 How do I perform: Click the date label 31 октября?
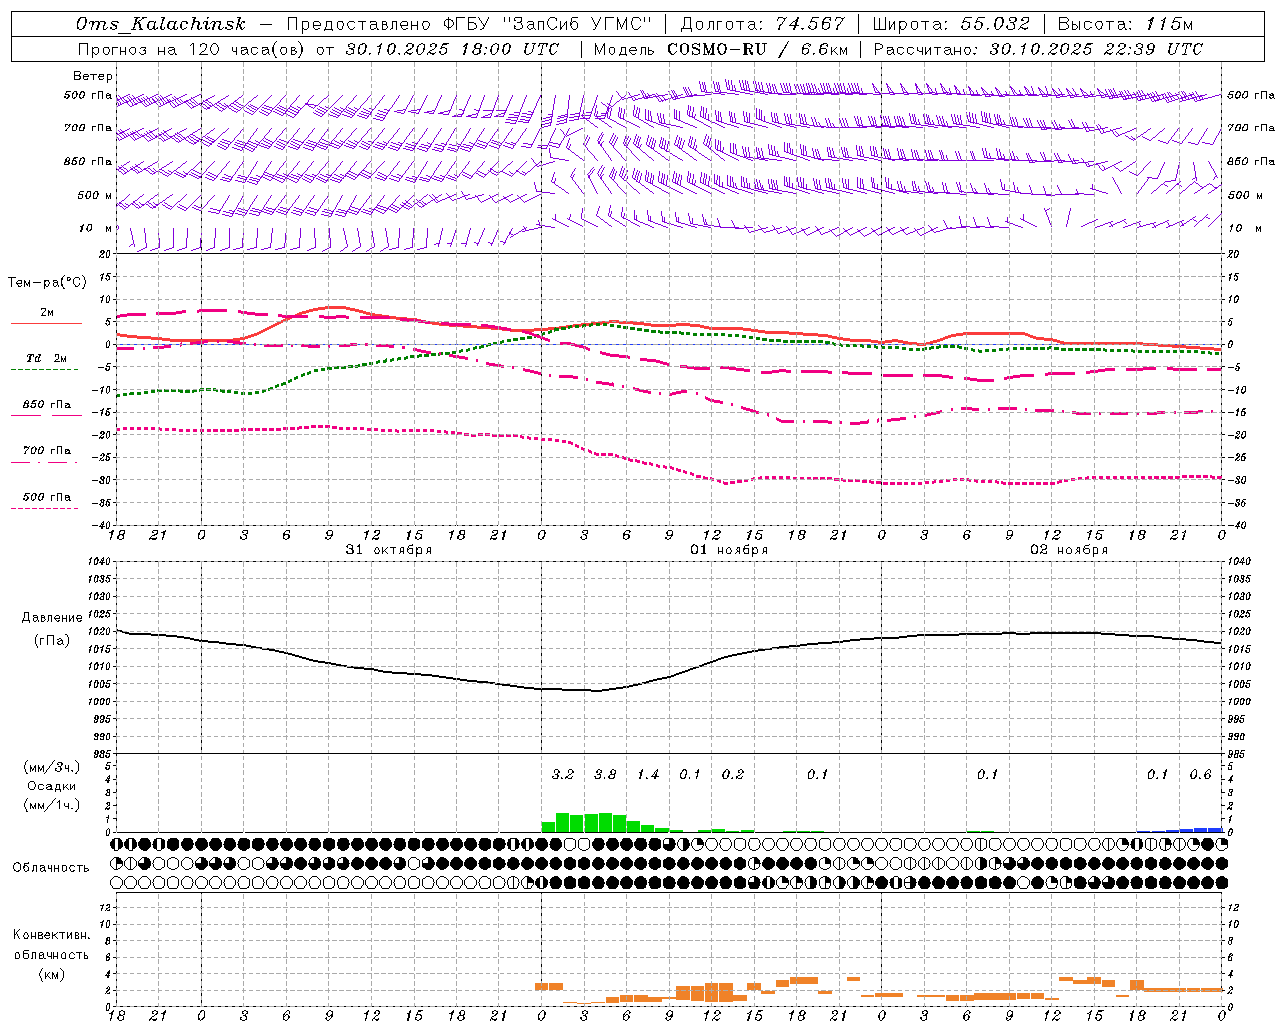pyautogui.click(x=389, y=550)
